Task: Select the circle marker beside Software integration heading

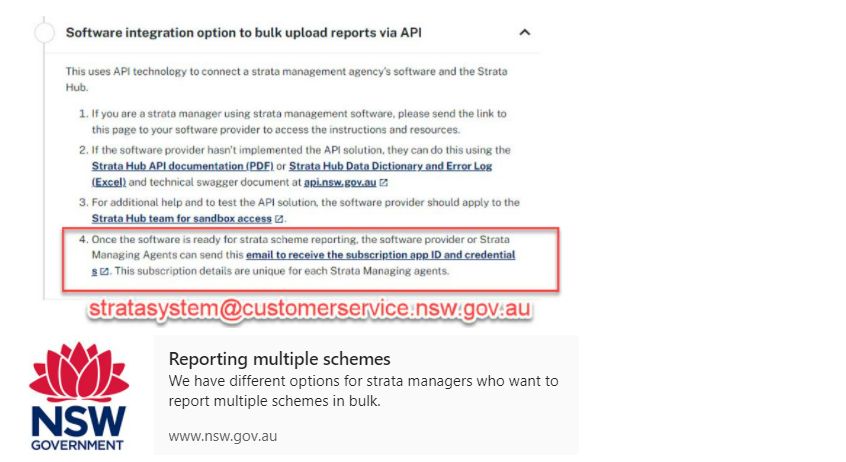Action: pos(45,32)
